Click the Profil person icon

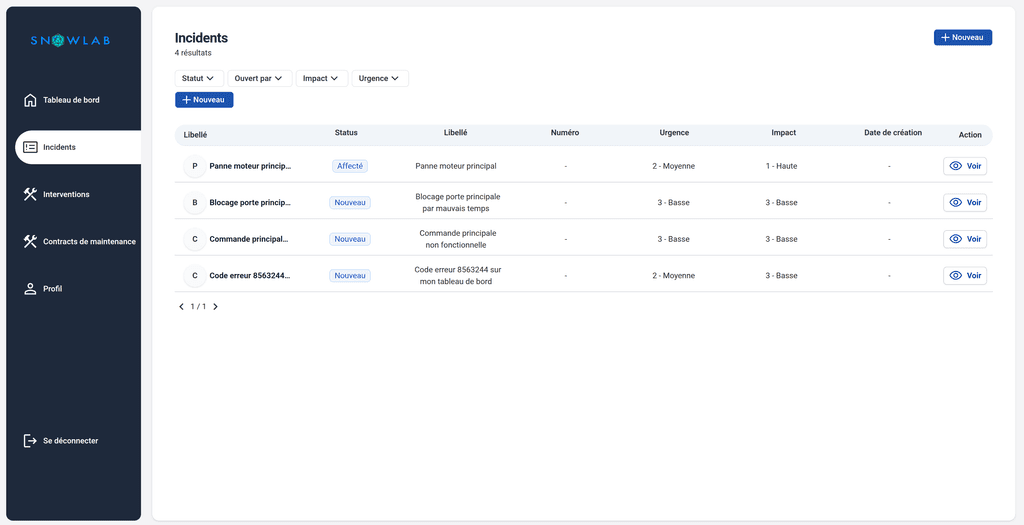coord(30,289)
